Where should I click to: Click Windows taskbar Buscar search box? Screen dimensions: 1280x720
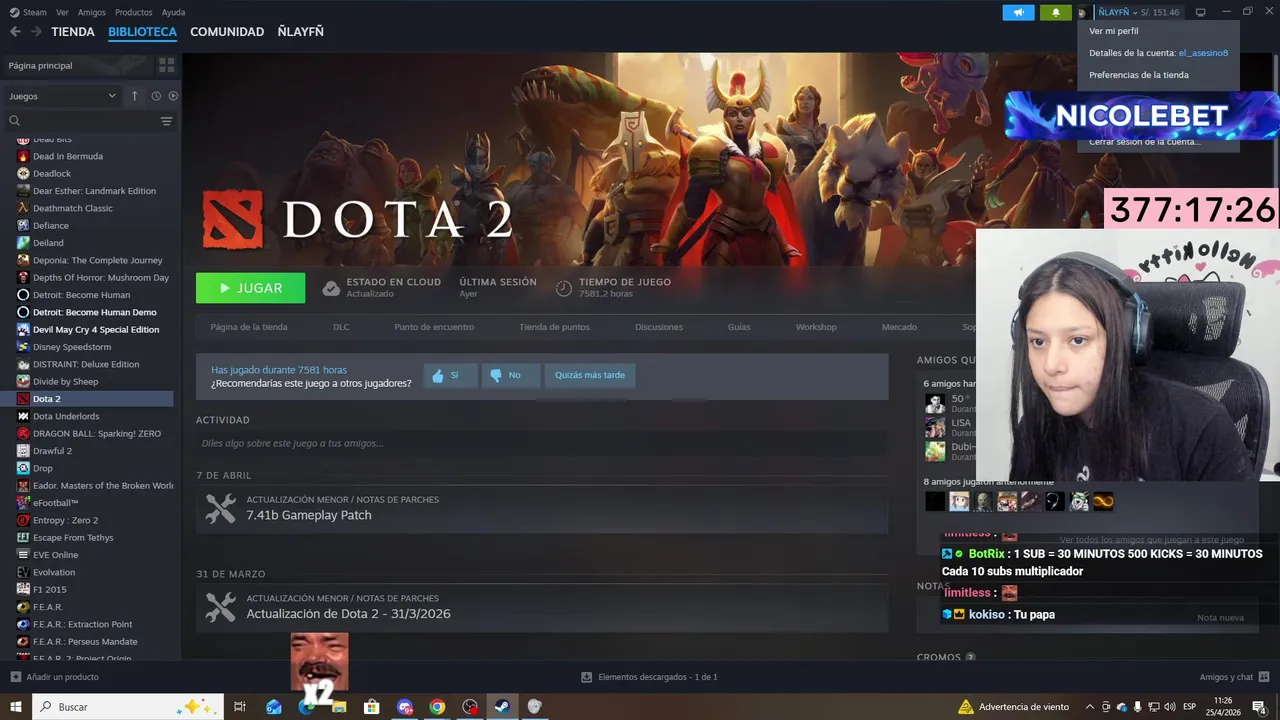[128, 707]
